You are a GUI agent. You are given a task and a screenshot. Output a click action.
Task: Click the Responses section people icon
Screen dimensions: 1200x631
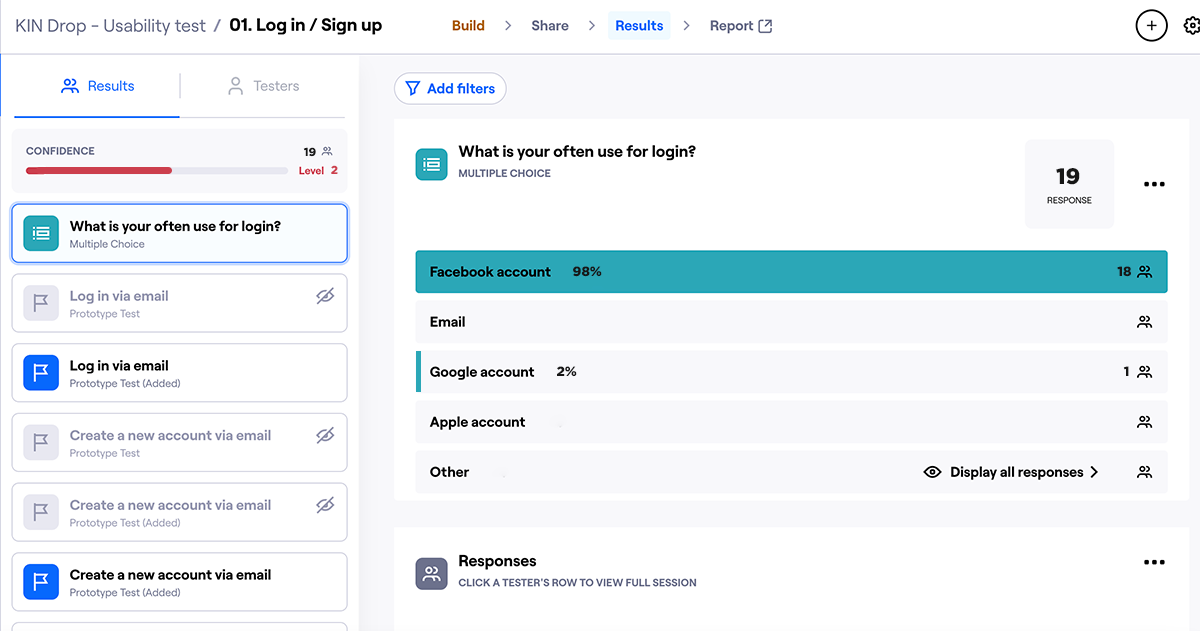pyautogui.click(x=432, y=574)
